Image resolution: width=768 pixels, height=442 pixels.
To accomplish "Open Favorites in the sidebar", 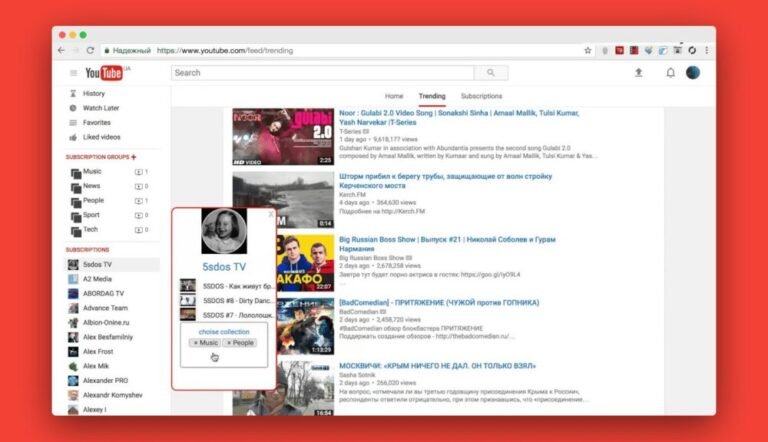I will tap(96, 123).
